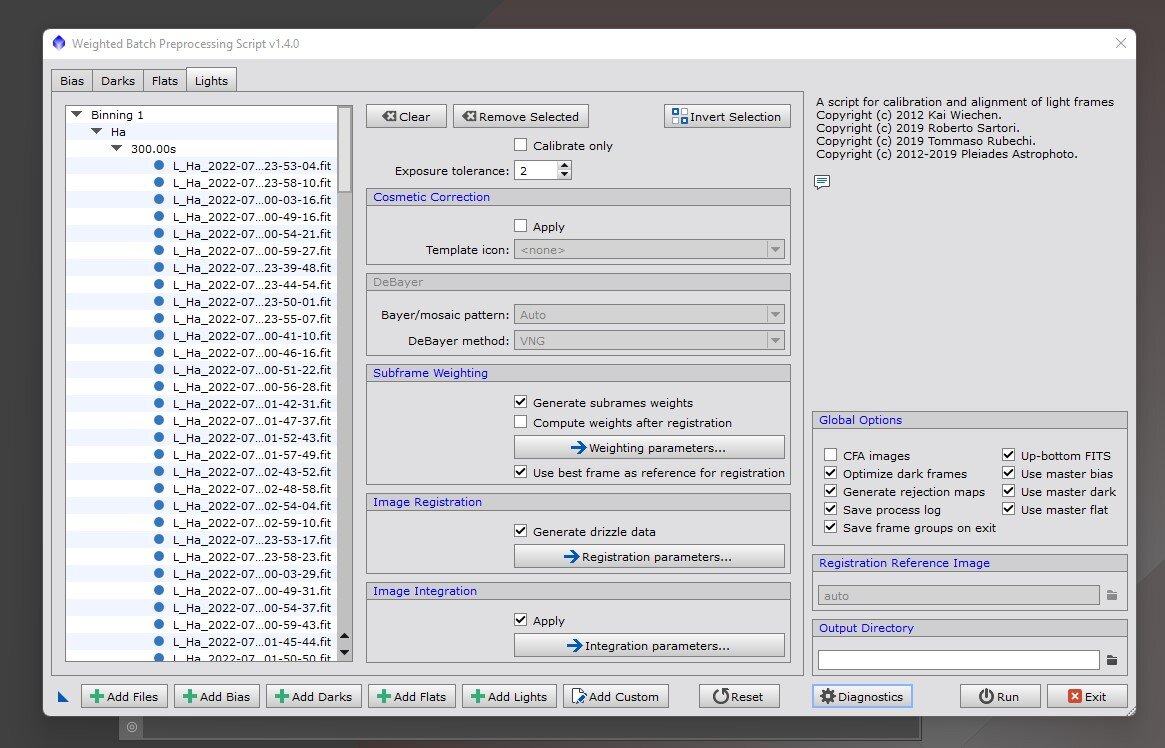Decrease Exposure tolerance with down arrow
This screenshot has height=748, width=1165.
point(565,175)
